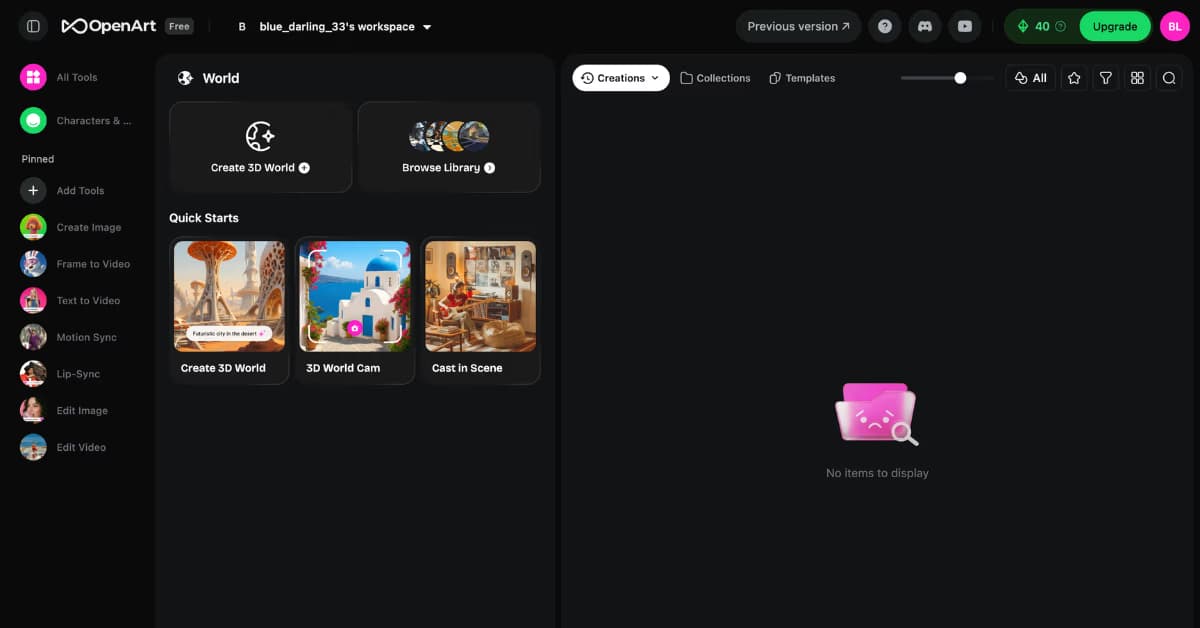
Task: Switch to the Templates tab
Action: (x=802, y=78)
